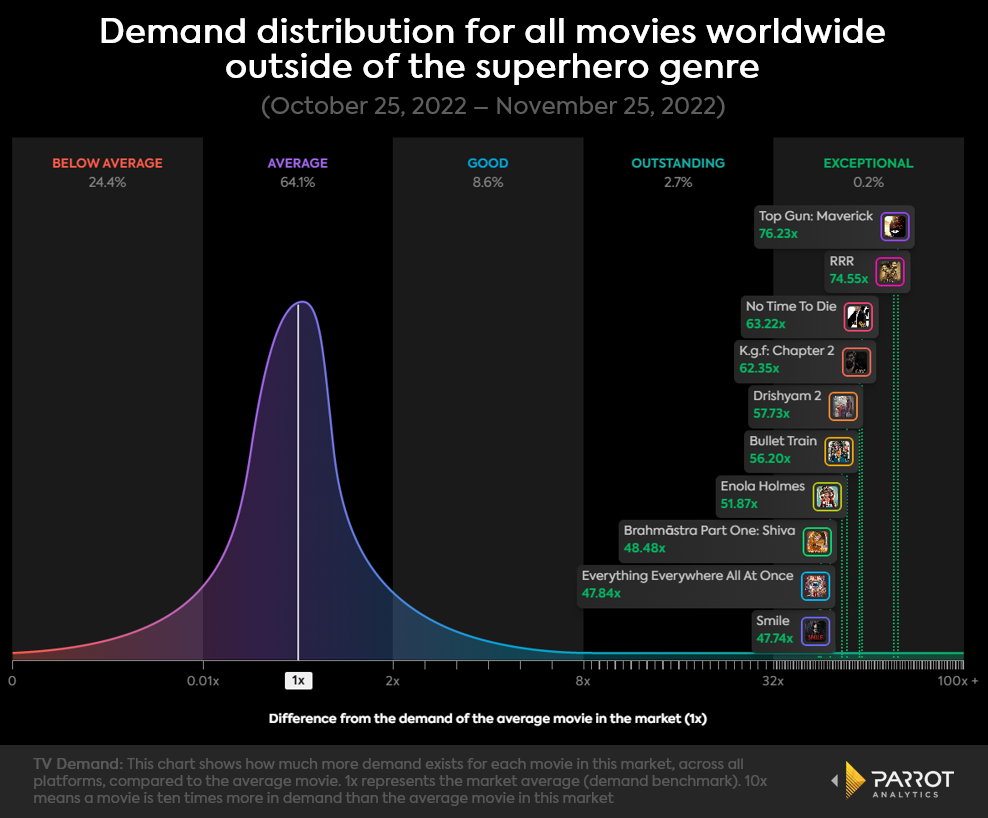
Task: Select the EXCEPTIONAL section header
Action: pos(868,162)
